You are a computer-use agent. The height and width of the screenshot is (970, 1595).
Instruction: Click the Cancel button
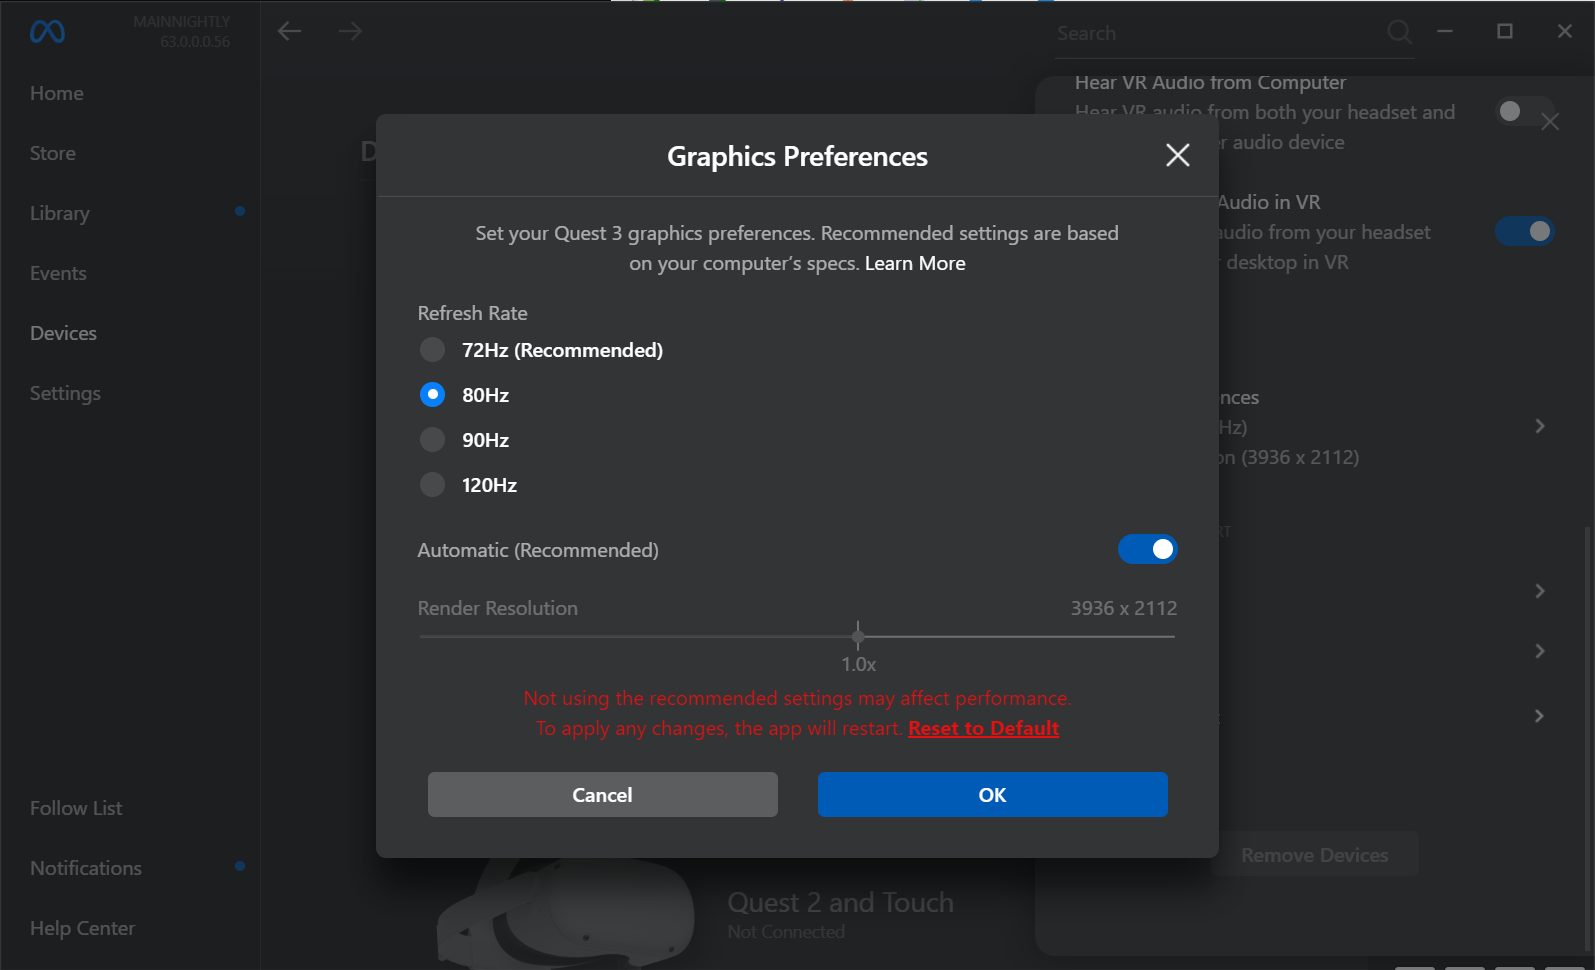click(x=602, y=795)
